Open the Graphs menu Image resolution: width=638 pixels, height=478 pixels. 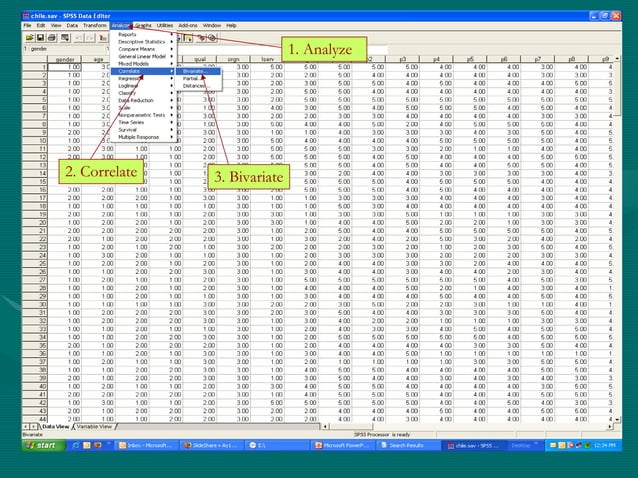click(143, 25)
